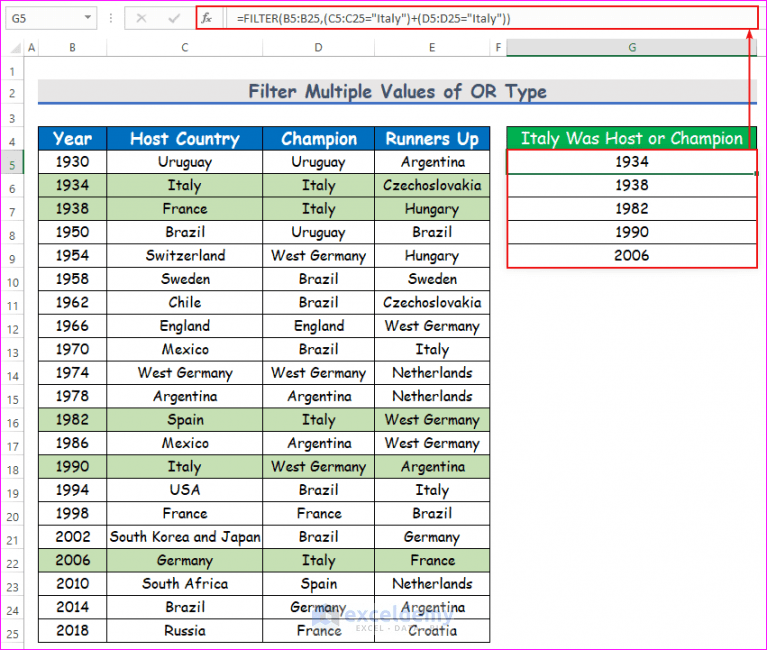The width and height of the screenshot is (767, 650).
Task: Select column A header
Action: [31, 47]
